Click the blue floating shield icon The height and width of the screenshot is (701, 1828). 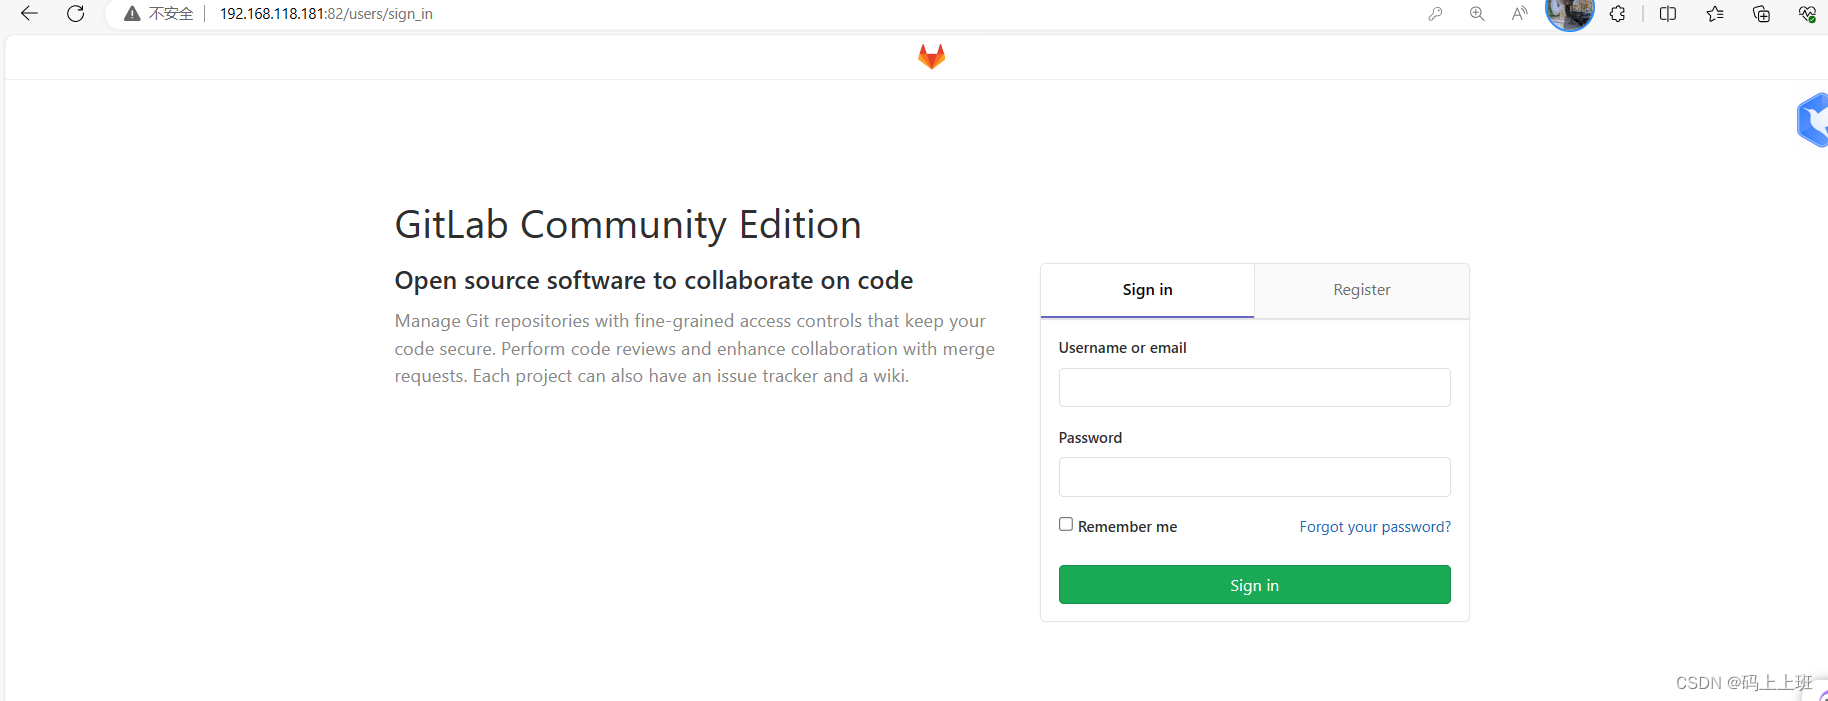[x=1813, y=120]
